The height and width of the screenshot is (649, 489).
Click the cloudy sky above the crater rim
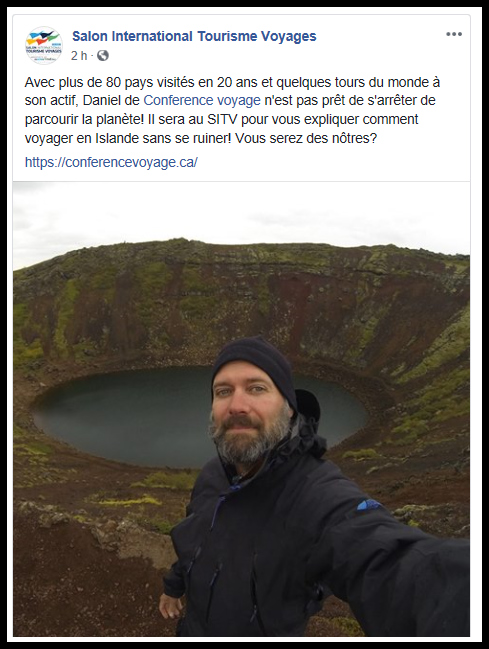(x=241, y=215)
